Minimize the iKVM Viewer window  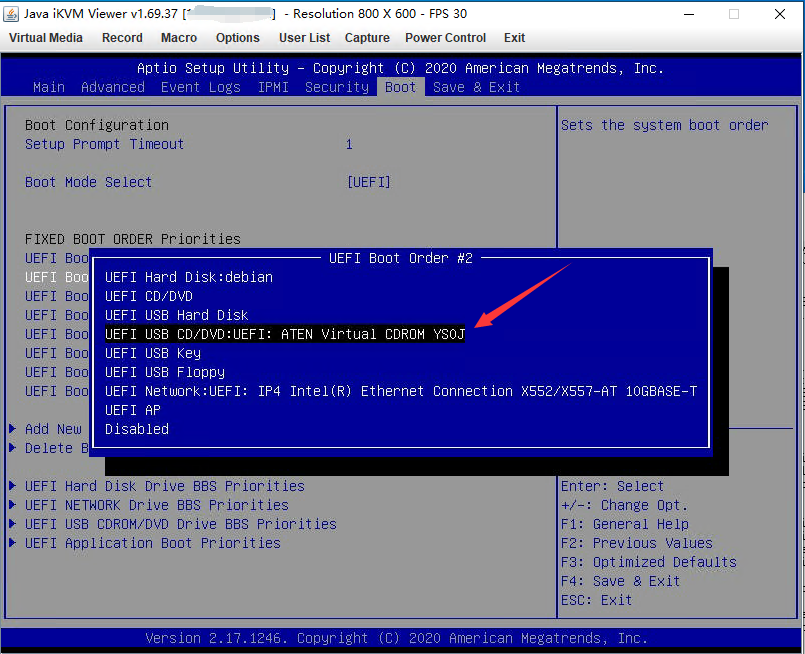pyautogui.click(x=689, y=14)
